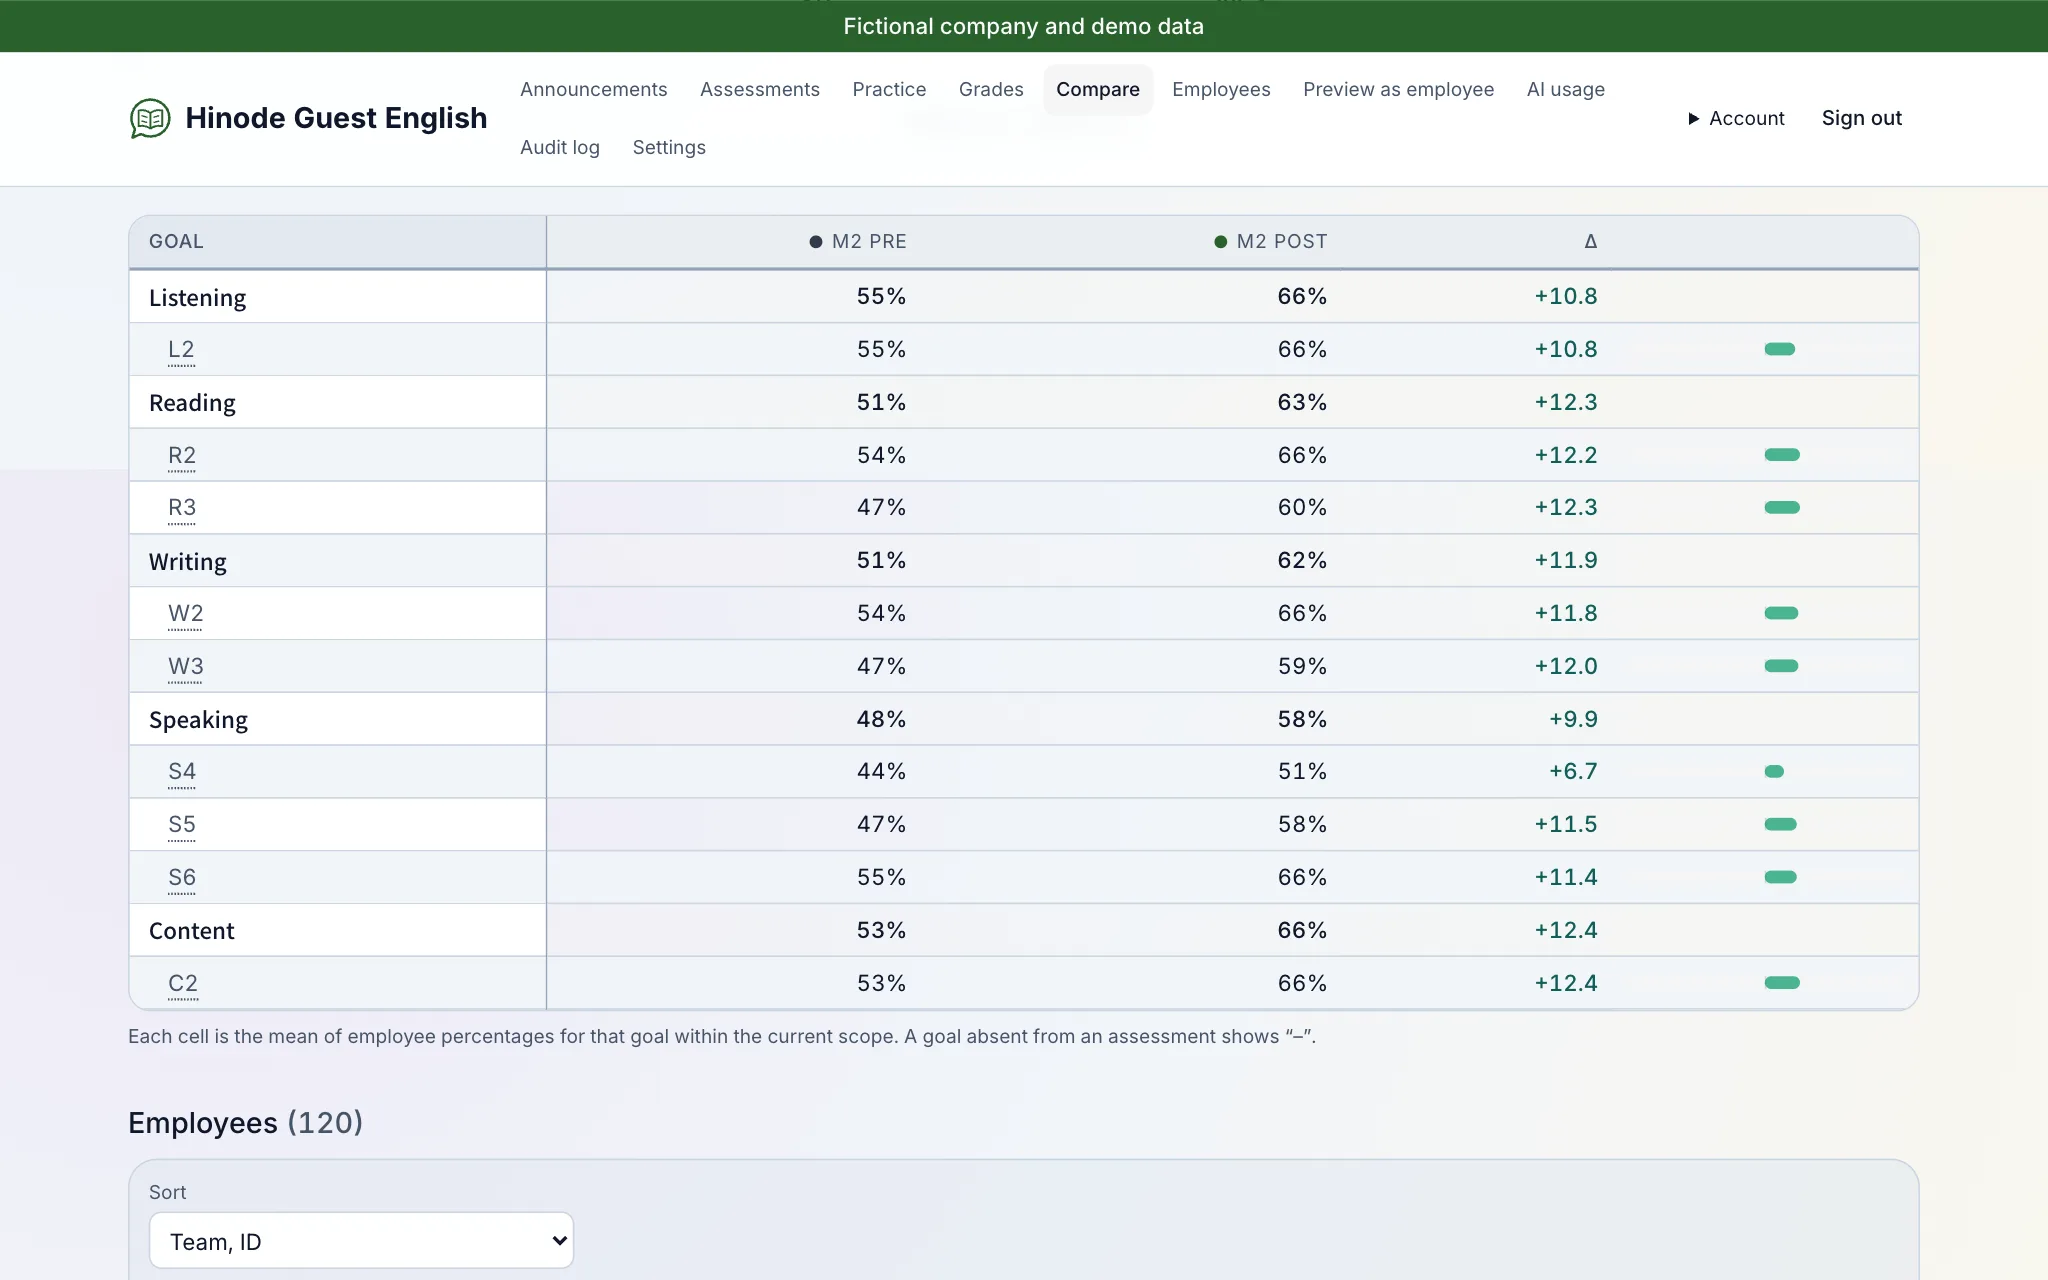Open the Grades tab
The height and width of the screenshot is (1280, 2048).
[x=991, y=89]
